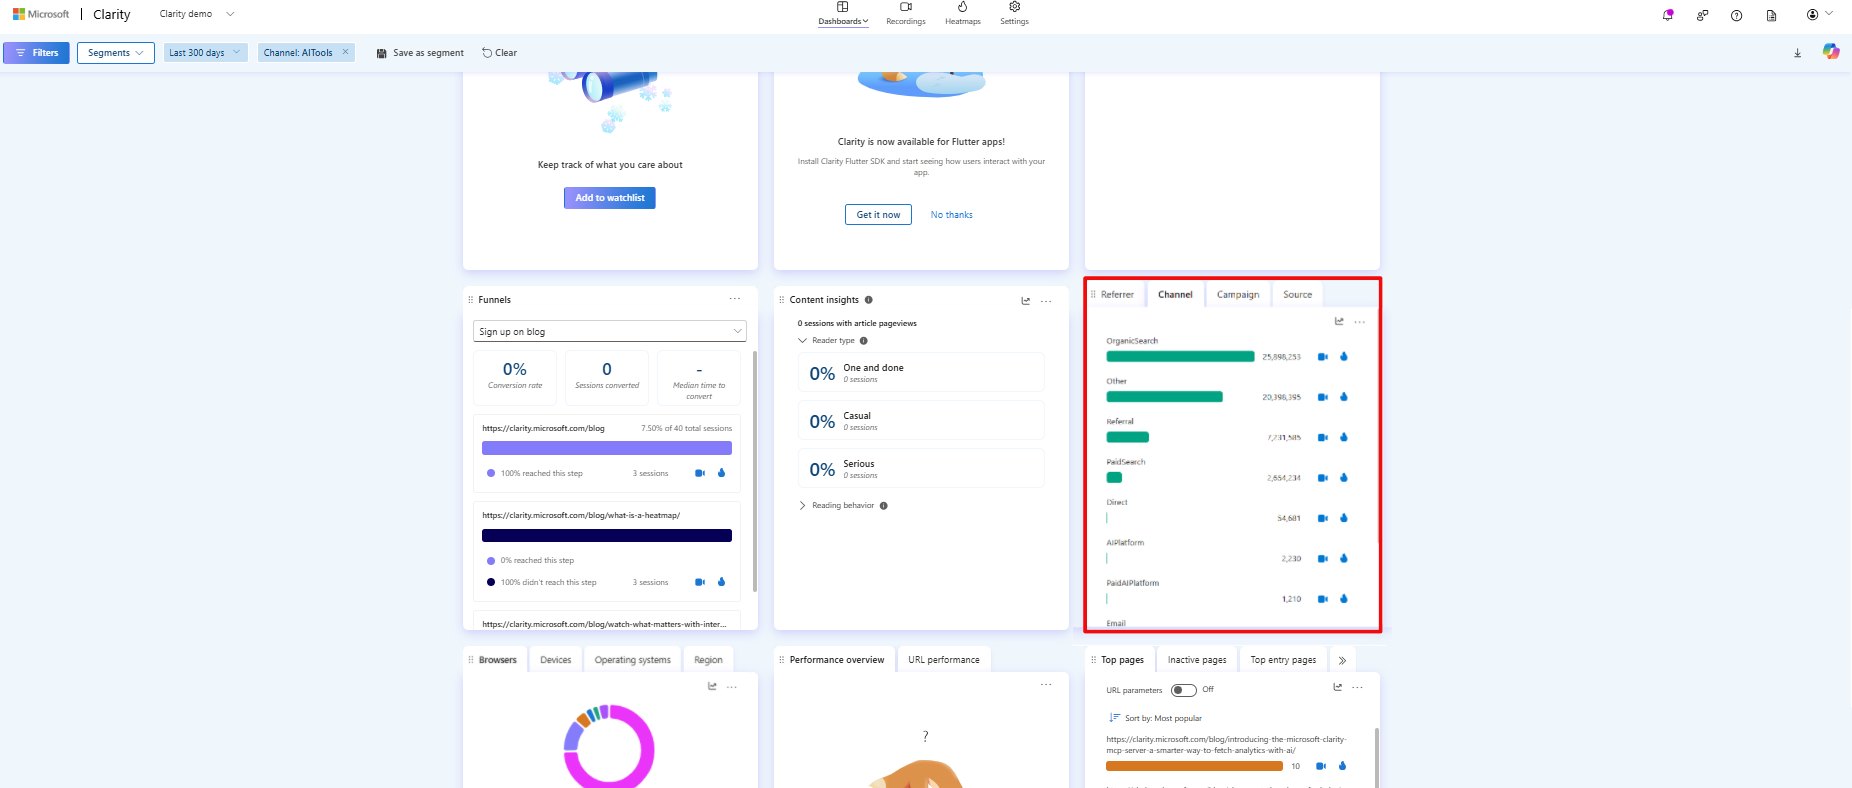Open Channel card chart view icon
This screenshot has height=788, width=1852.
[1339, 322]
